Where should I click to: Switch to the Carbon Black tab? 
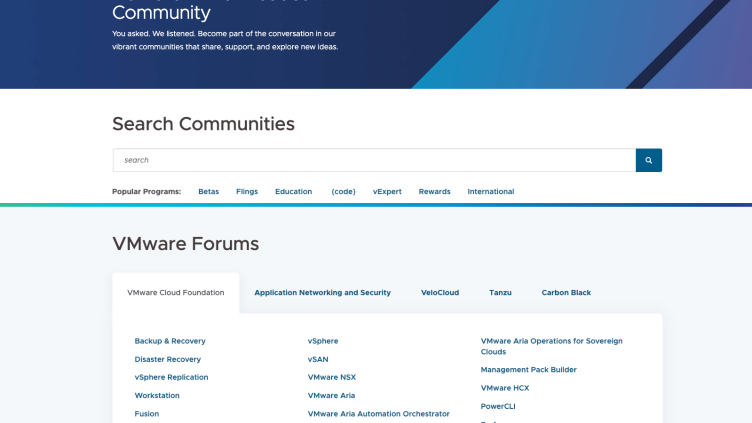coord(566,293)
